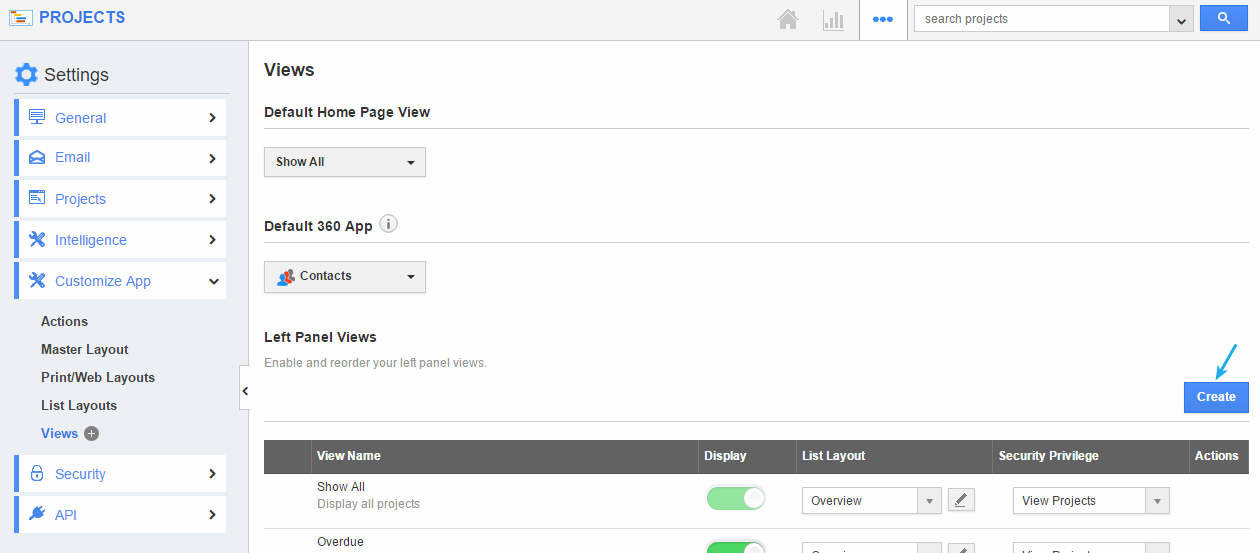This screenshot has height=553, width=1260.
Task: Click the plus icon next to Views
Action: (x=92, y=433)
